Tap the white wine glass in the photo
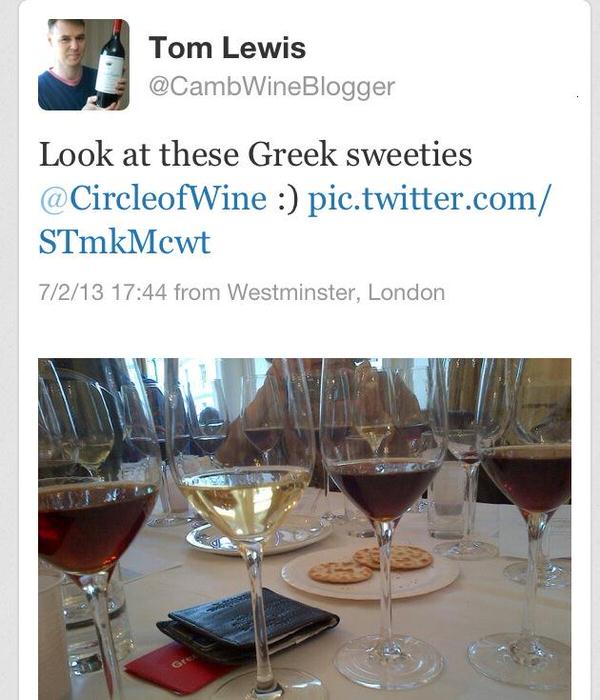Viewport: 600px width, 700px height. point(244,500)
